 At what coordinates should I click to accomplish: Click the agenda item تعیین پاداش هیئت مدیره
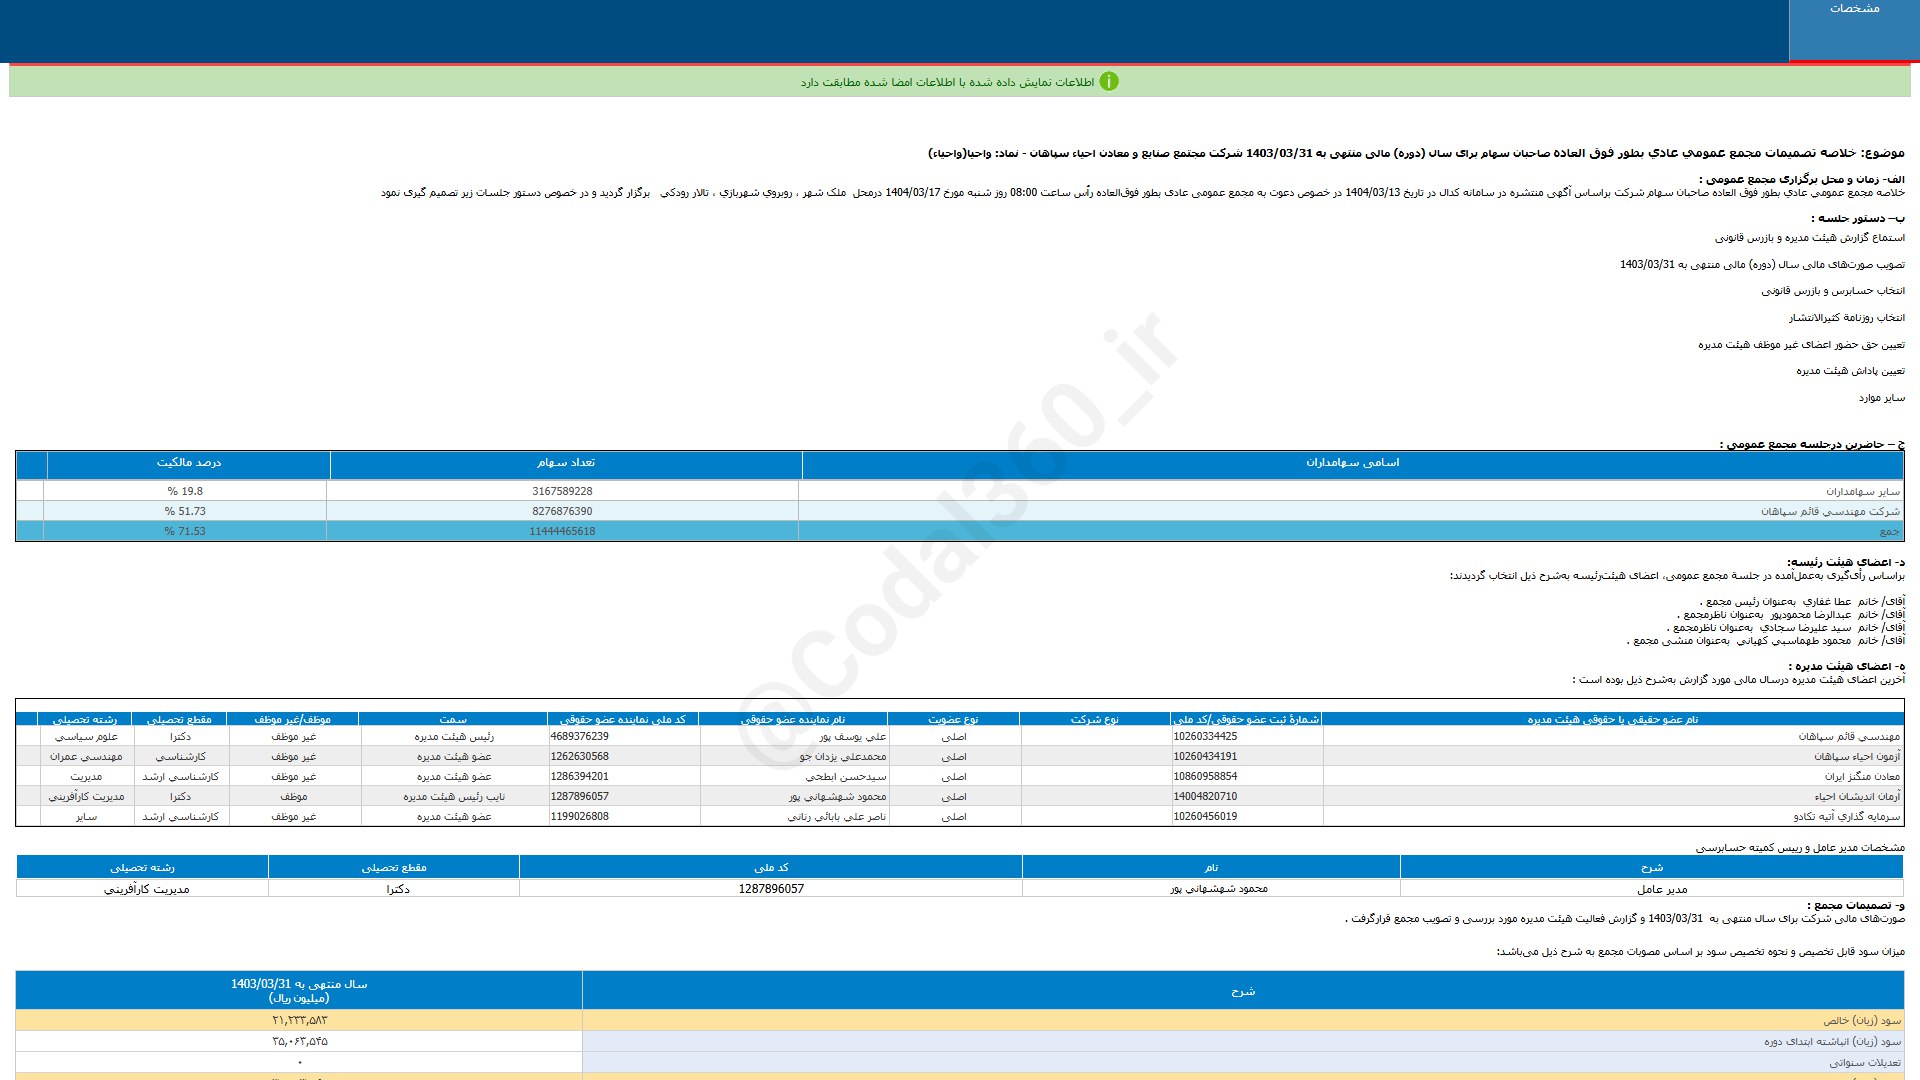(x=1850, y=371)
